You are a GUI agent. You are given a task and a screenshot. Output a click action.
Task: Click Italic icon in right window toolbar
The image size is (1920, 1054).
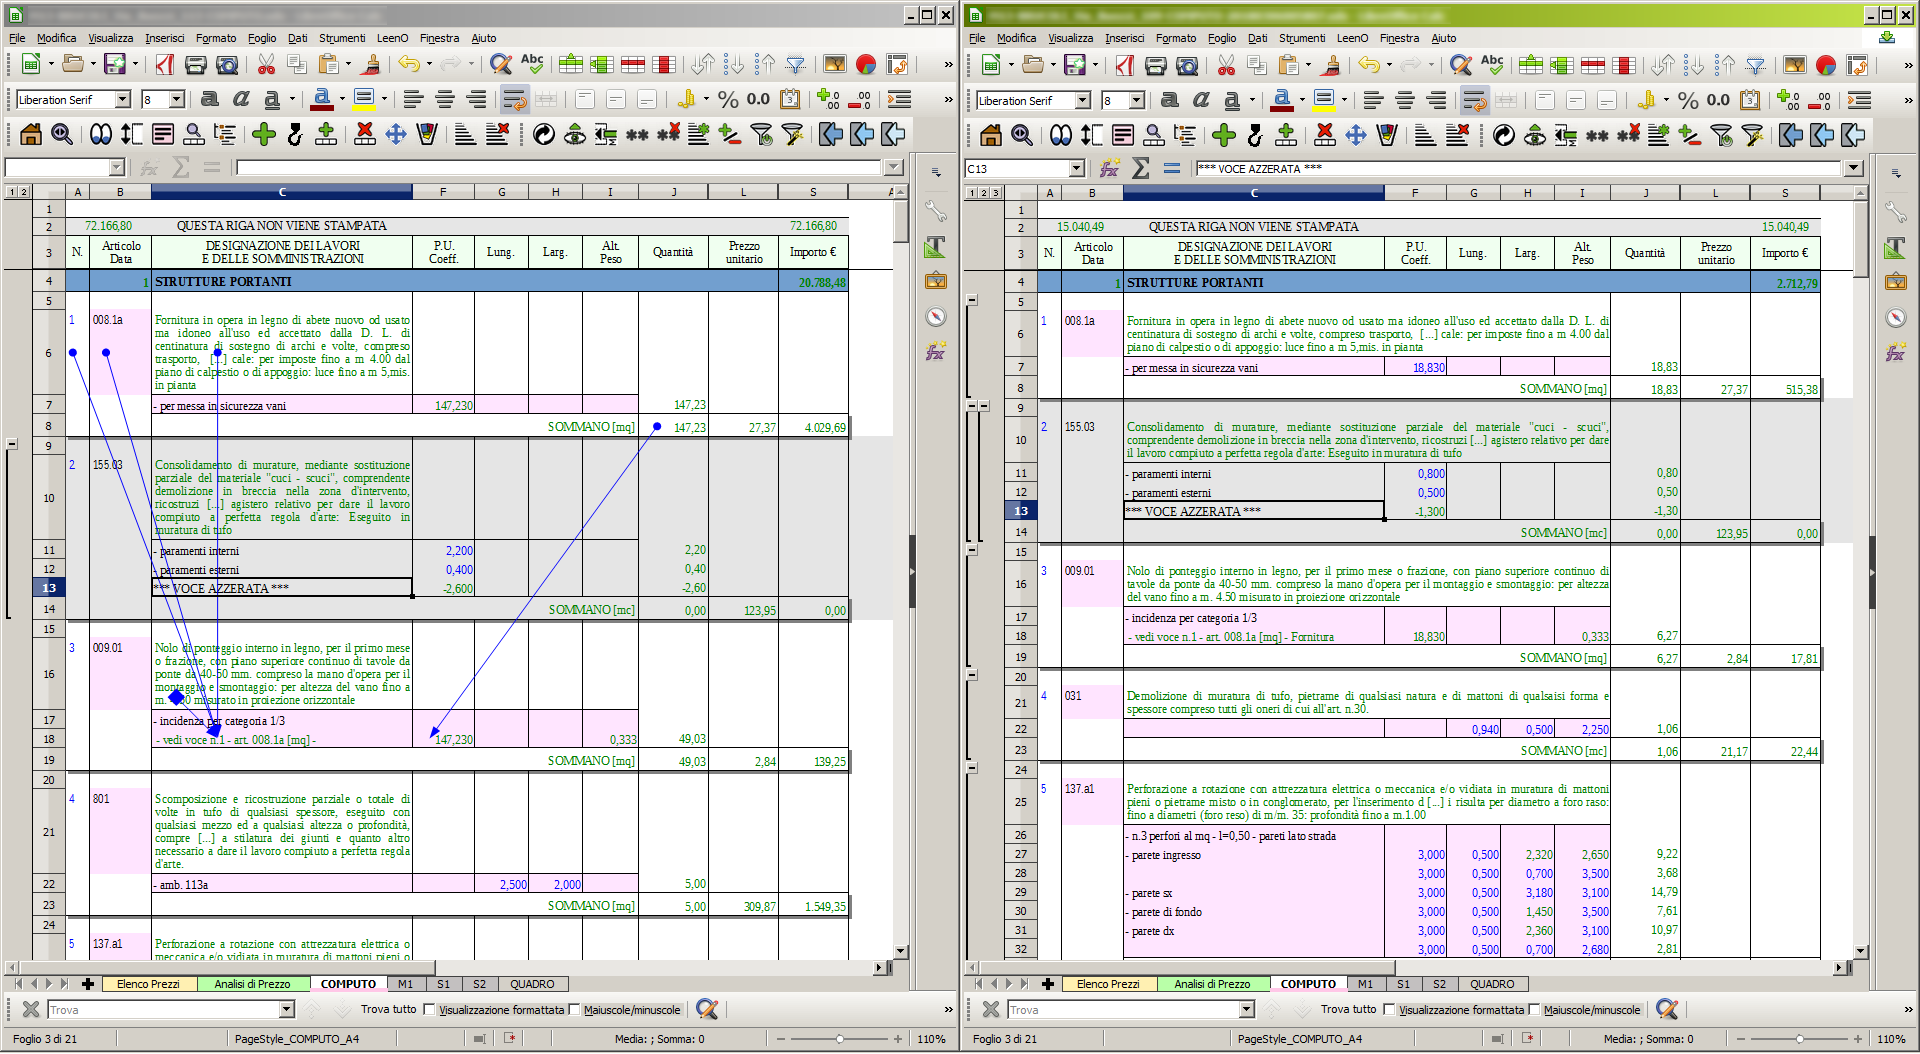tap(1201, 100)
